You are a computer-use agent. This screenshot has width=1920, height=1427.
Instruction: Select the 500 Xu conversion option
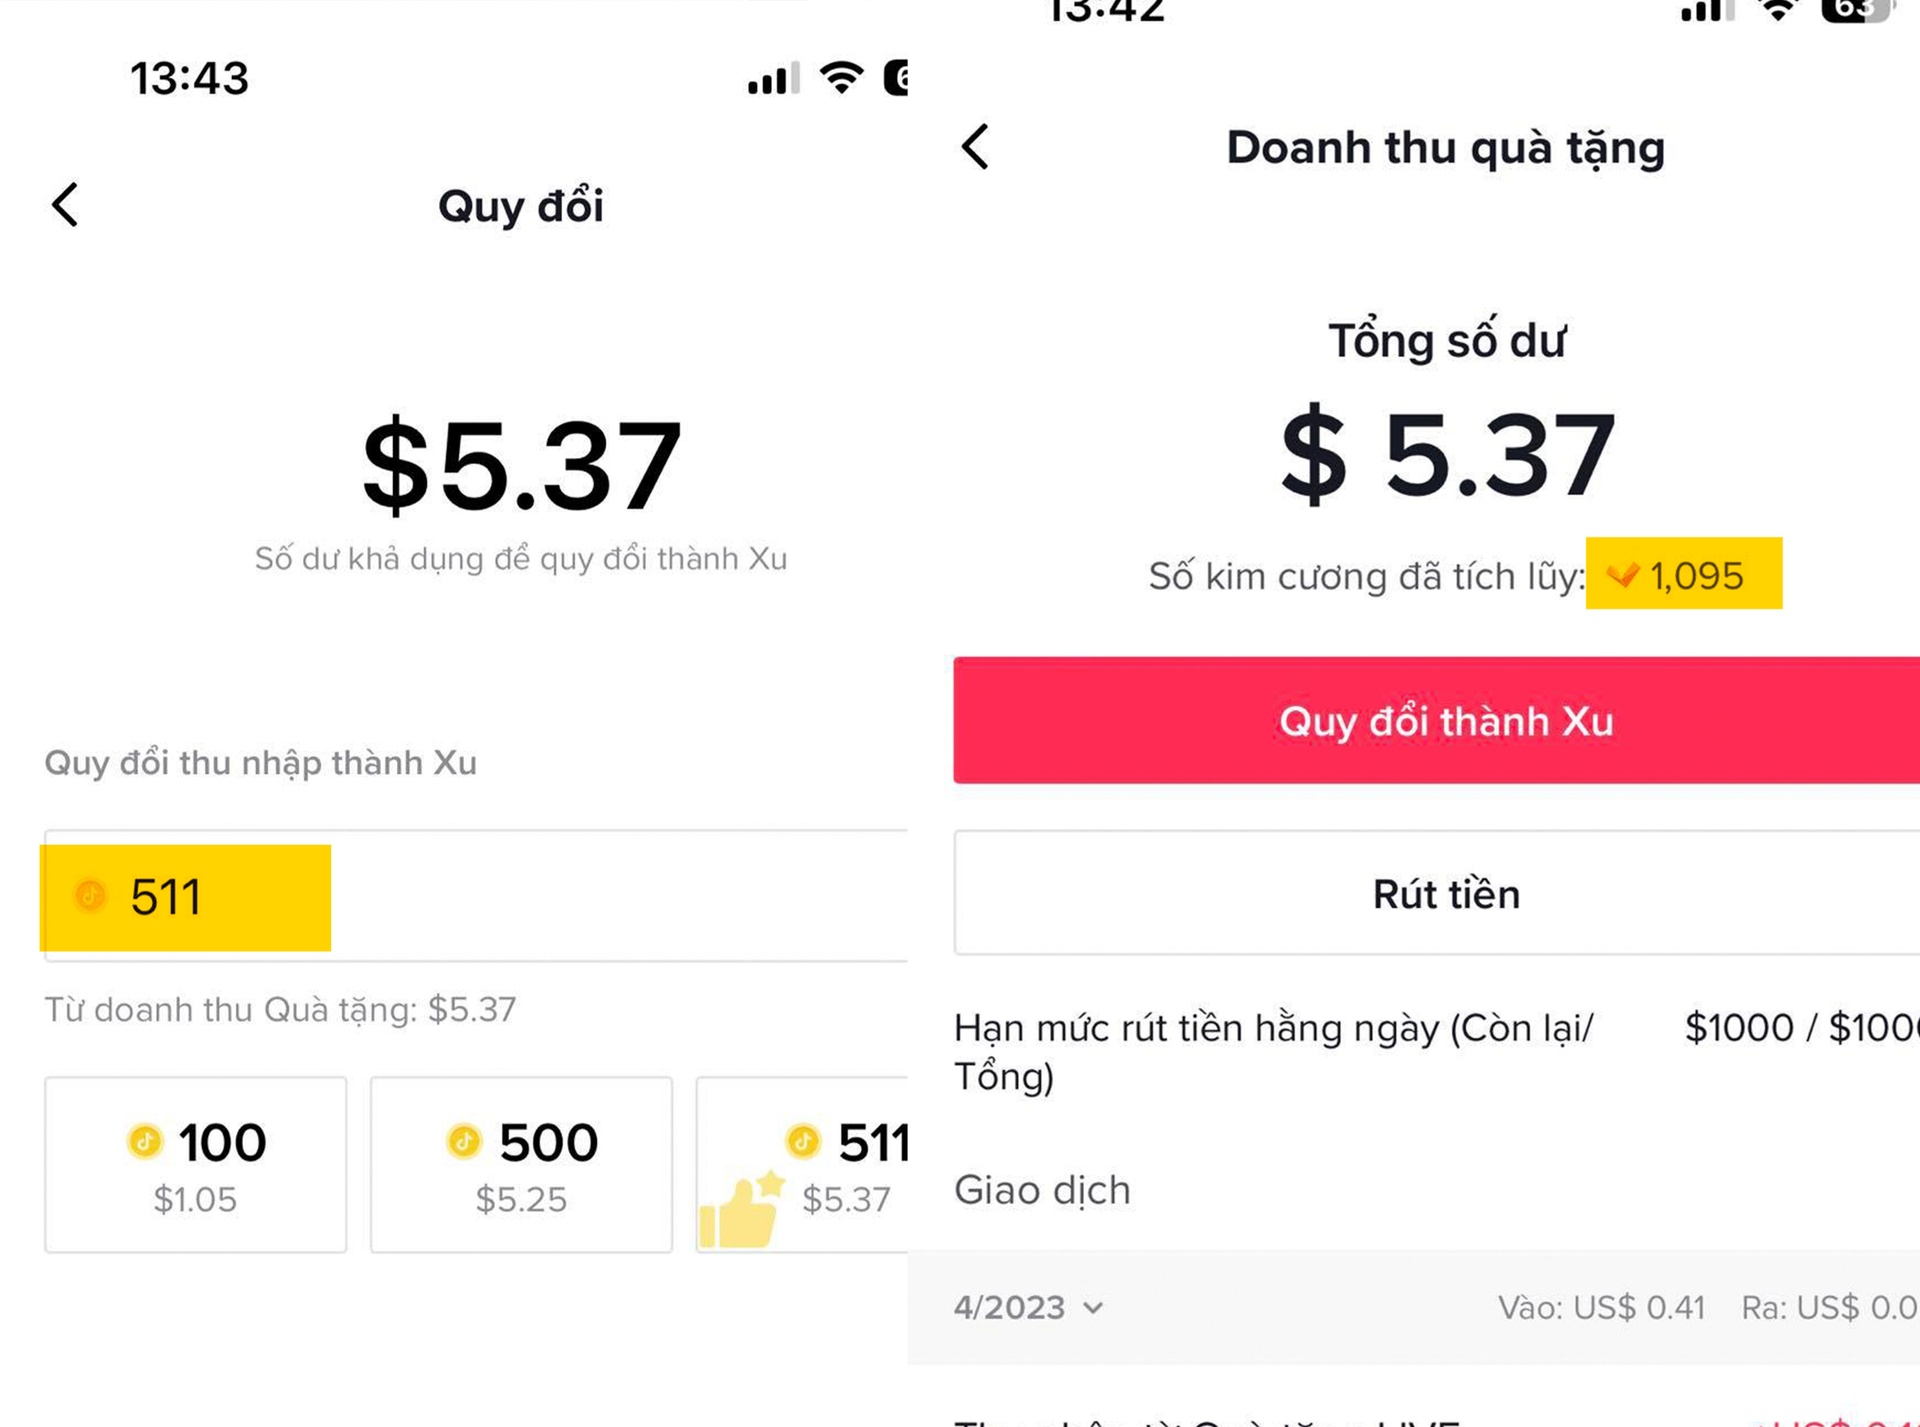[x=521, y=1165]
